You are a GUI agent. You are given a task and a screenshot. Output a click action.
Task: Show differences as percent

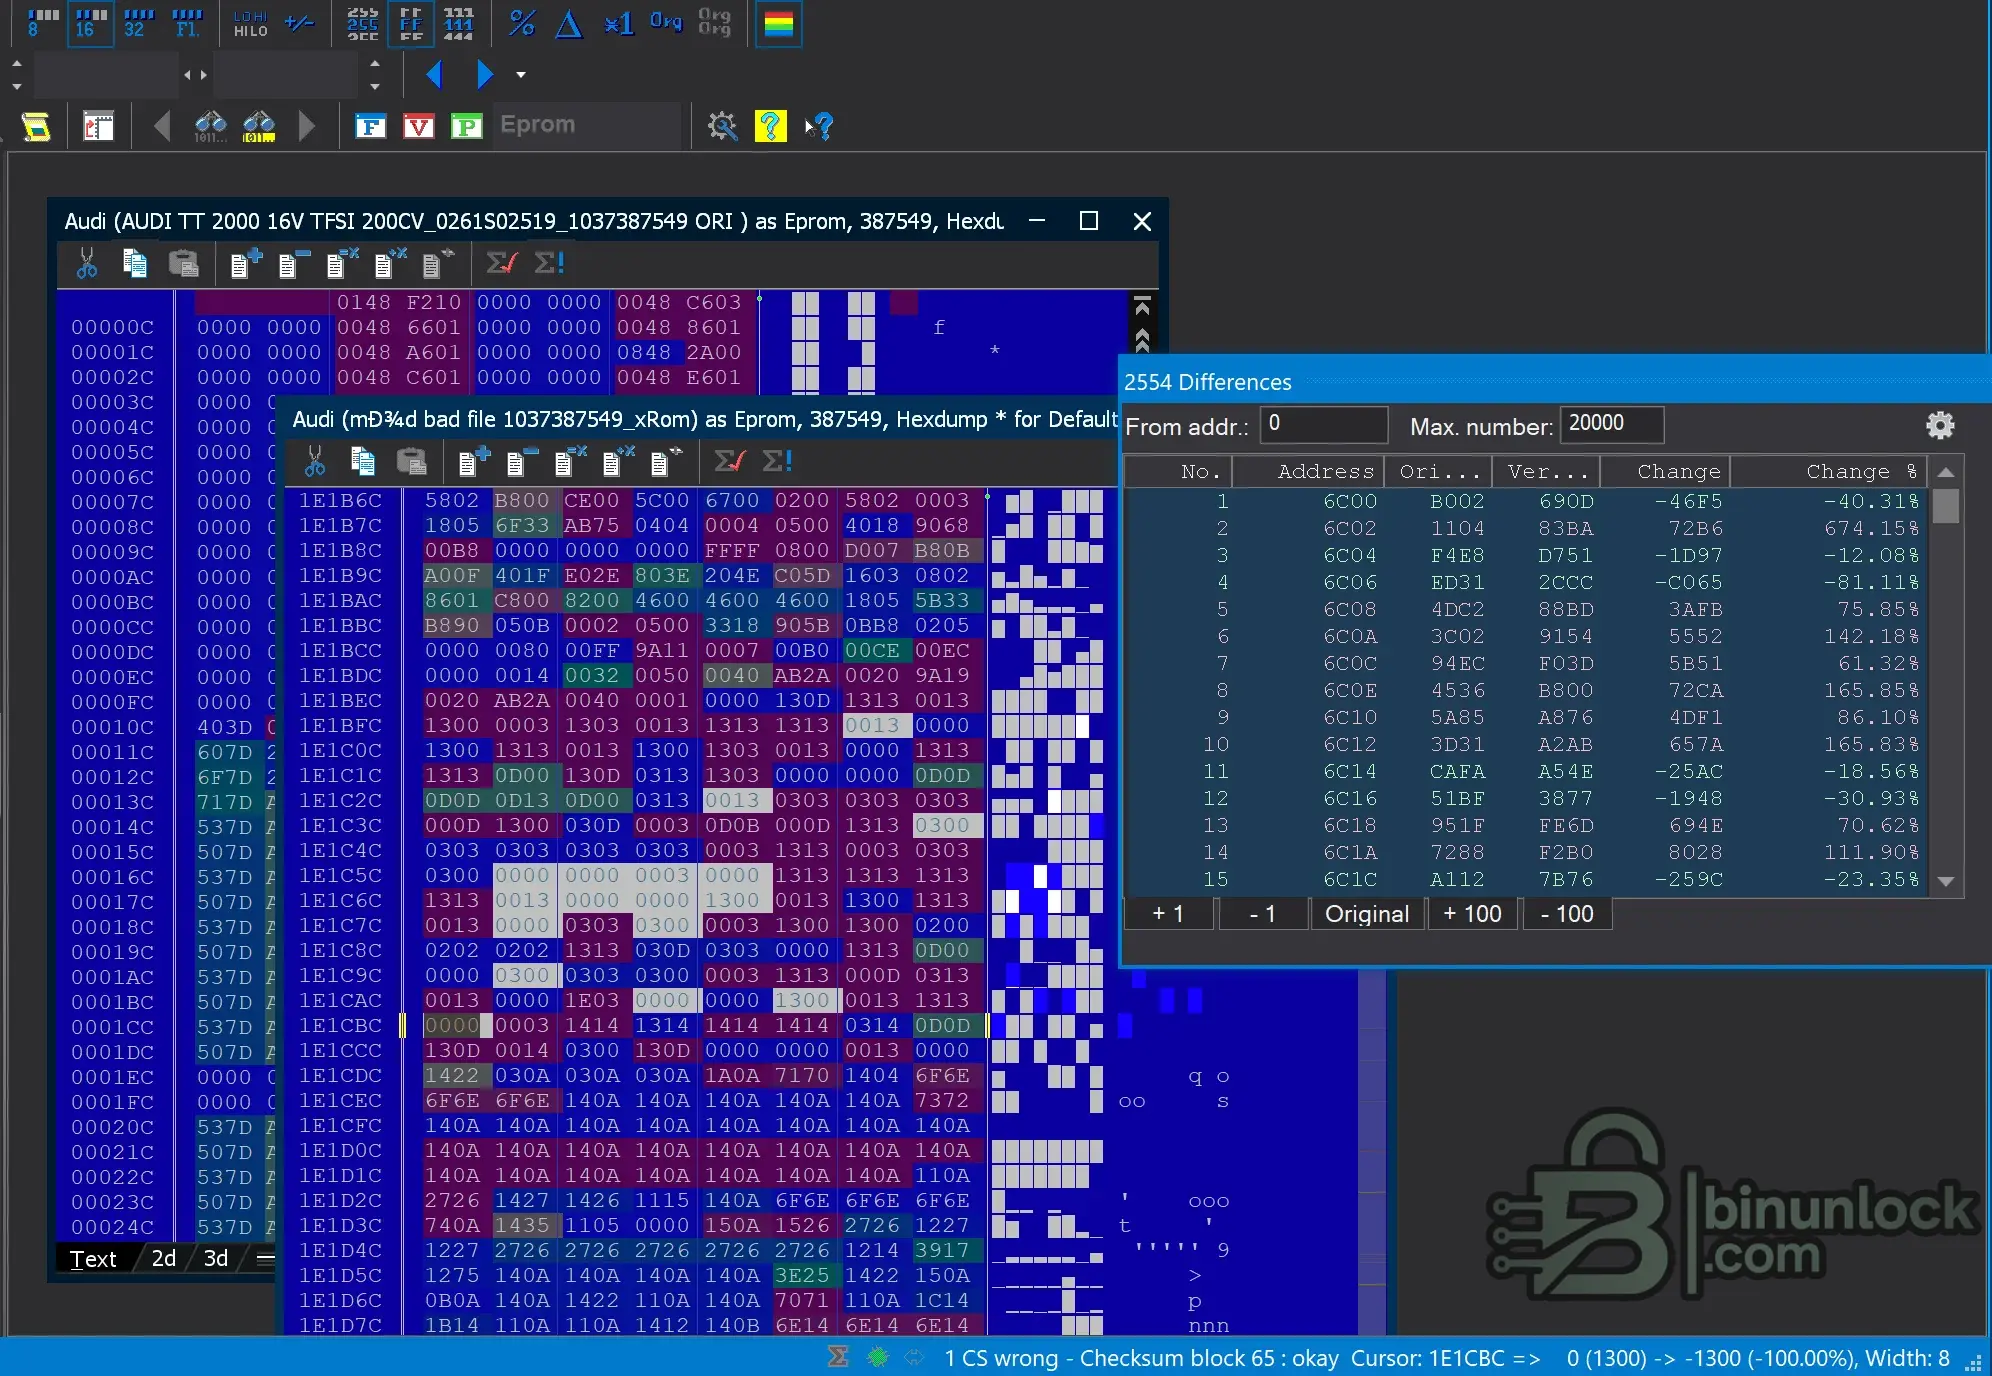pyautogui.click(x=522, y=22)
